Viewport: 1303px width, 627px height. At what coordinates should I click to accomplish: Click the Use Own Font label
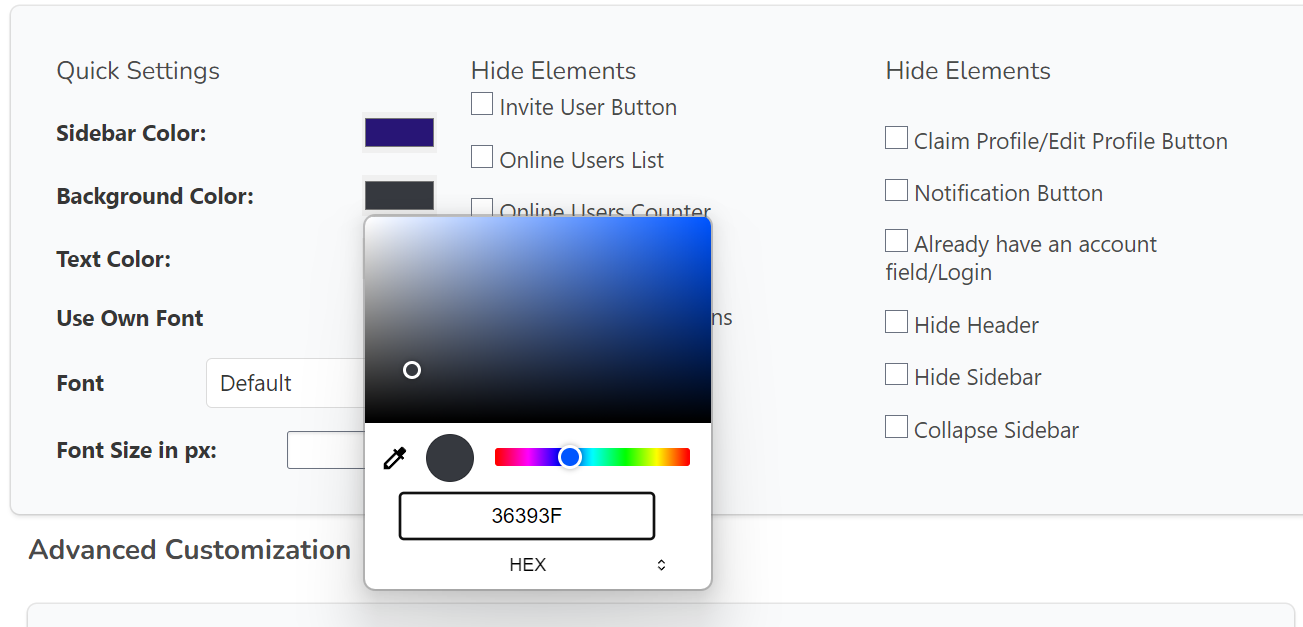(x=130, y=318)
